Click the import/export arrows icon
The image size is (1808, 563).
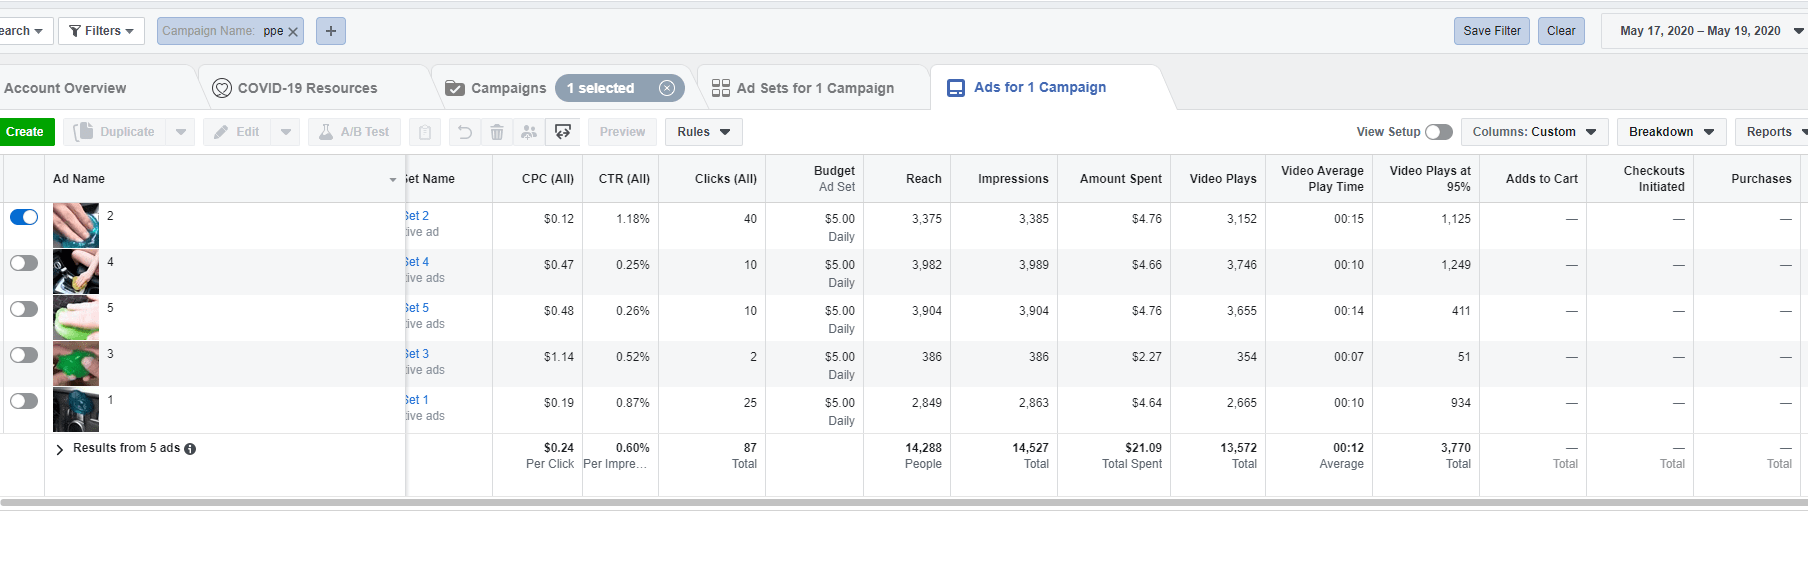click(563, 132)
